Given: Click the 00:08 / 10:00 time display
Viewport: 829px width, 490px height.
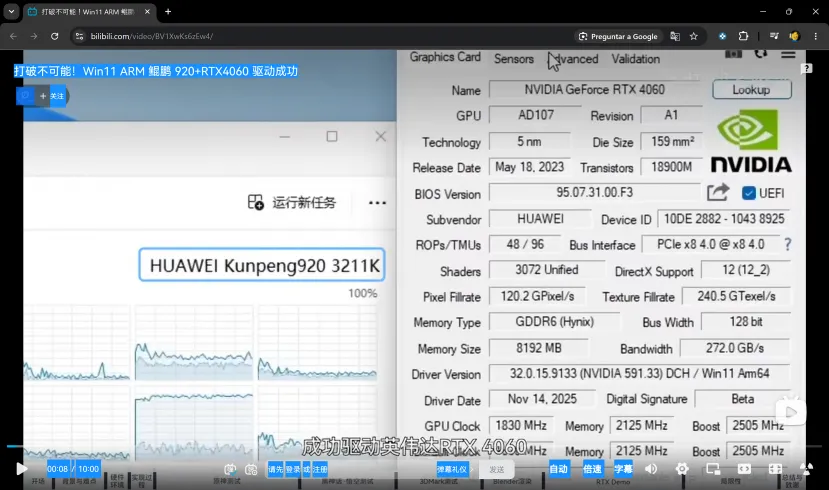Looking at the screenshot, I should point(73,468).
